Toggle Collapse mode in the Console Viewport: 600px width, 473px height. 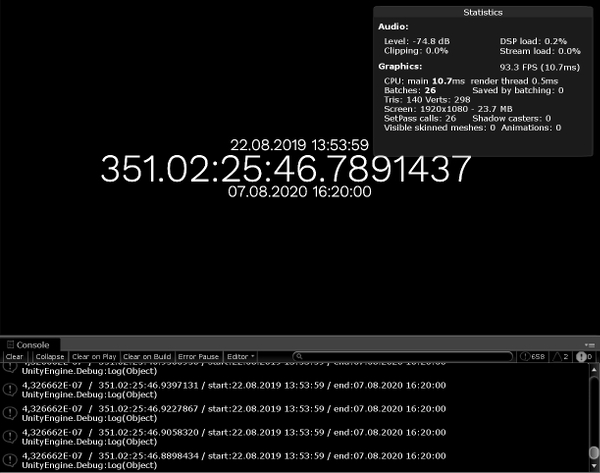coord(50,356)
